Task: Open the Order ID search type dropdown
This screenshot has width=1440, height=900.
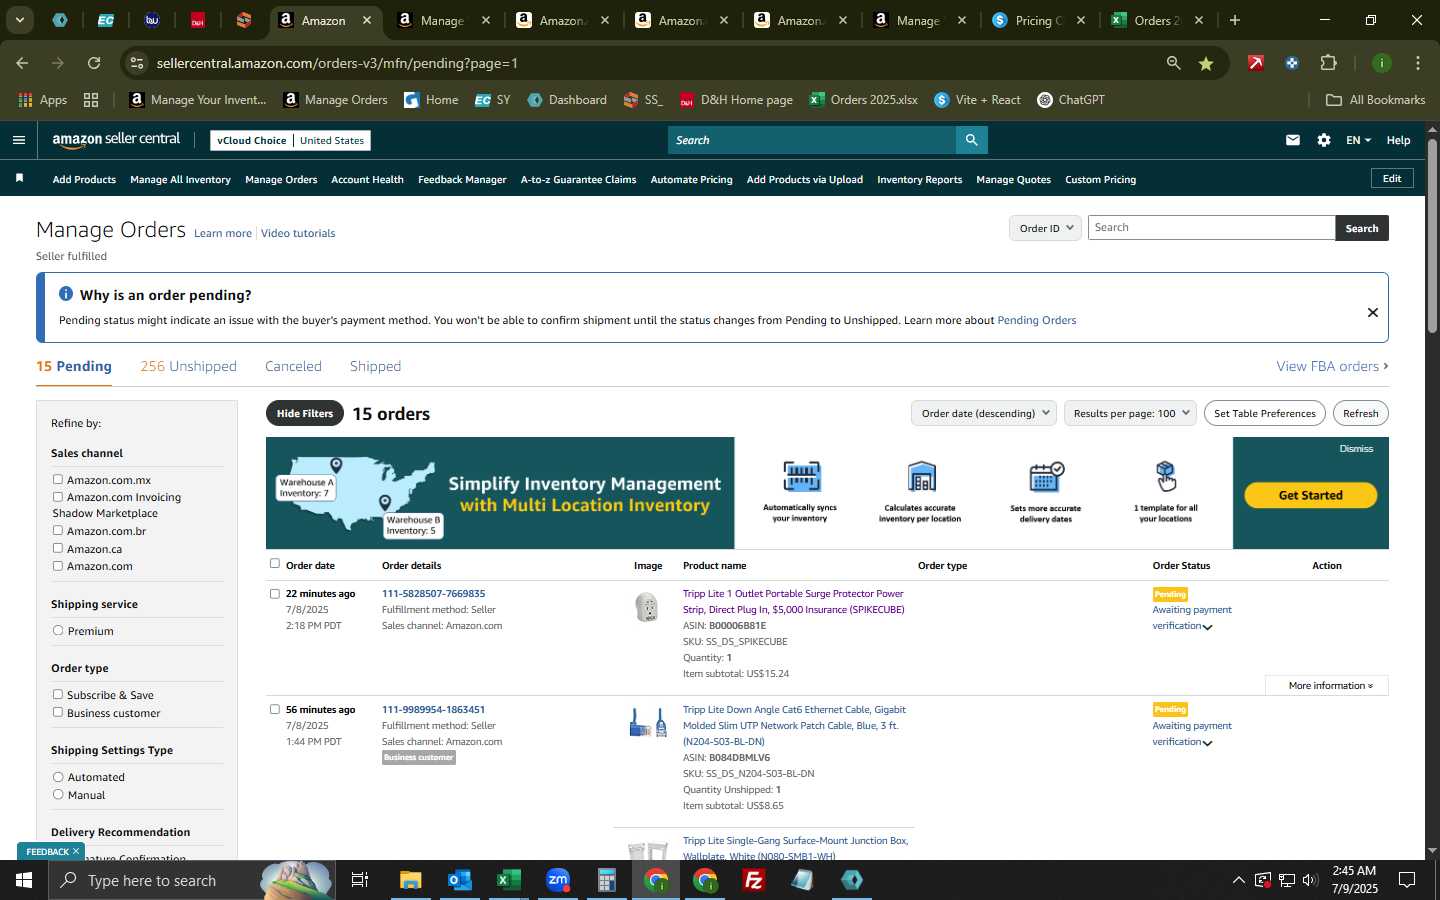Action: 1045,228
